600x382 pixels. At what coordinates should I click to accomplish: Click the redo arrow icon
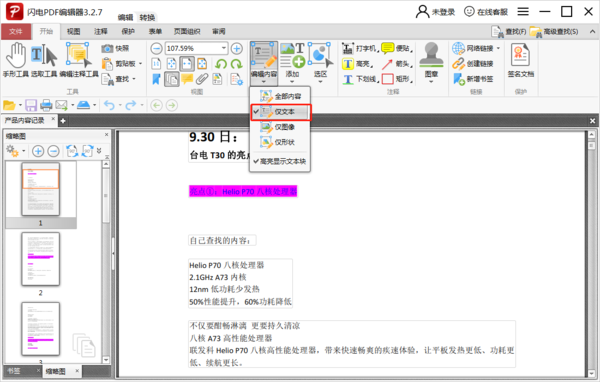[131, 105]
